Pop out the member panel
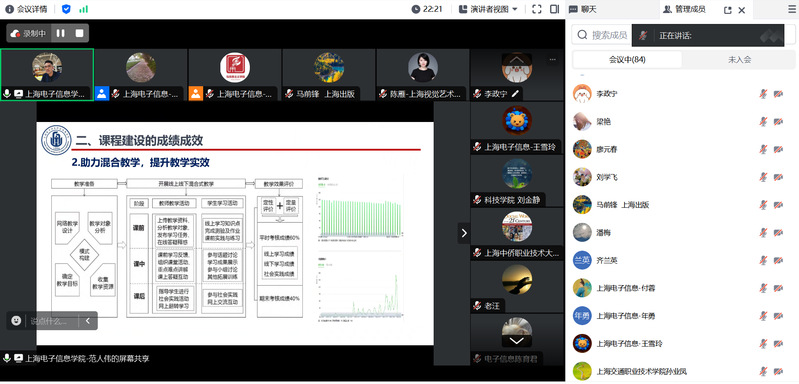Screen dimensions: 799x384 tap(728, 10)
